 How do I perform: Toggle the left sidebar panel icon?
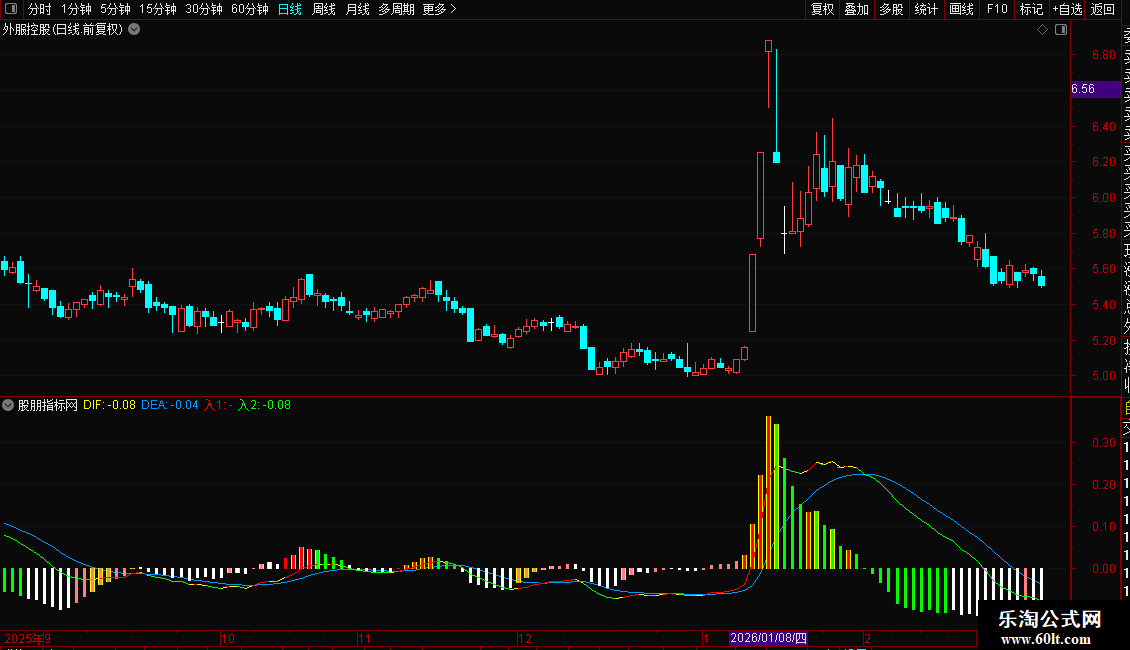point(11,9)
